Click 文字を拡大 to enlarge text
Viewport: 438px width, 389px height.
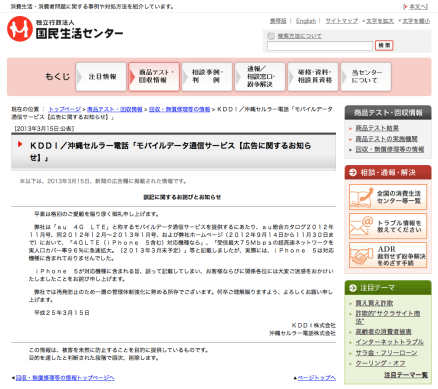pyautogui.click(x=380, y=21)
